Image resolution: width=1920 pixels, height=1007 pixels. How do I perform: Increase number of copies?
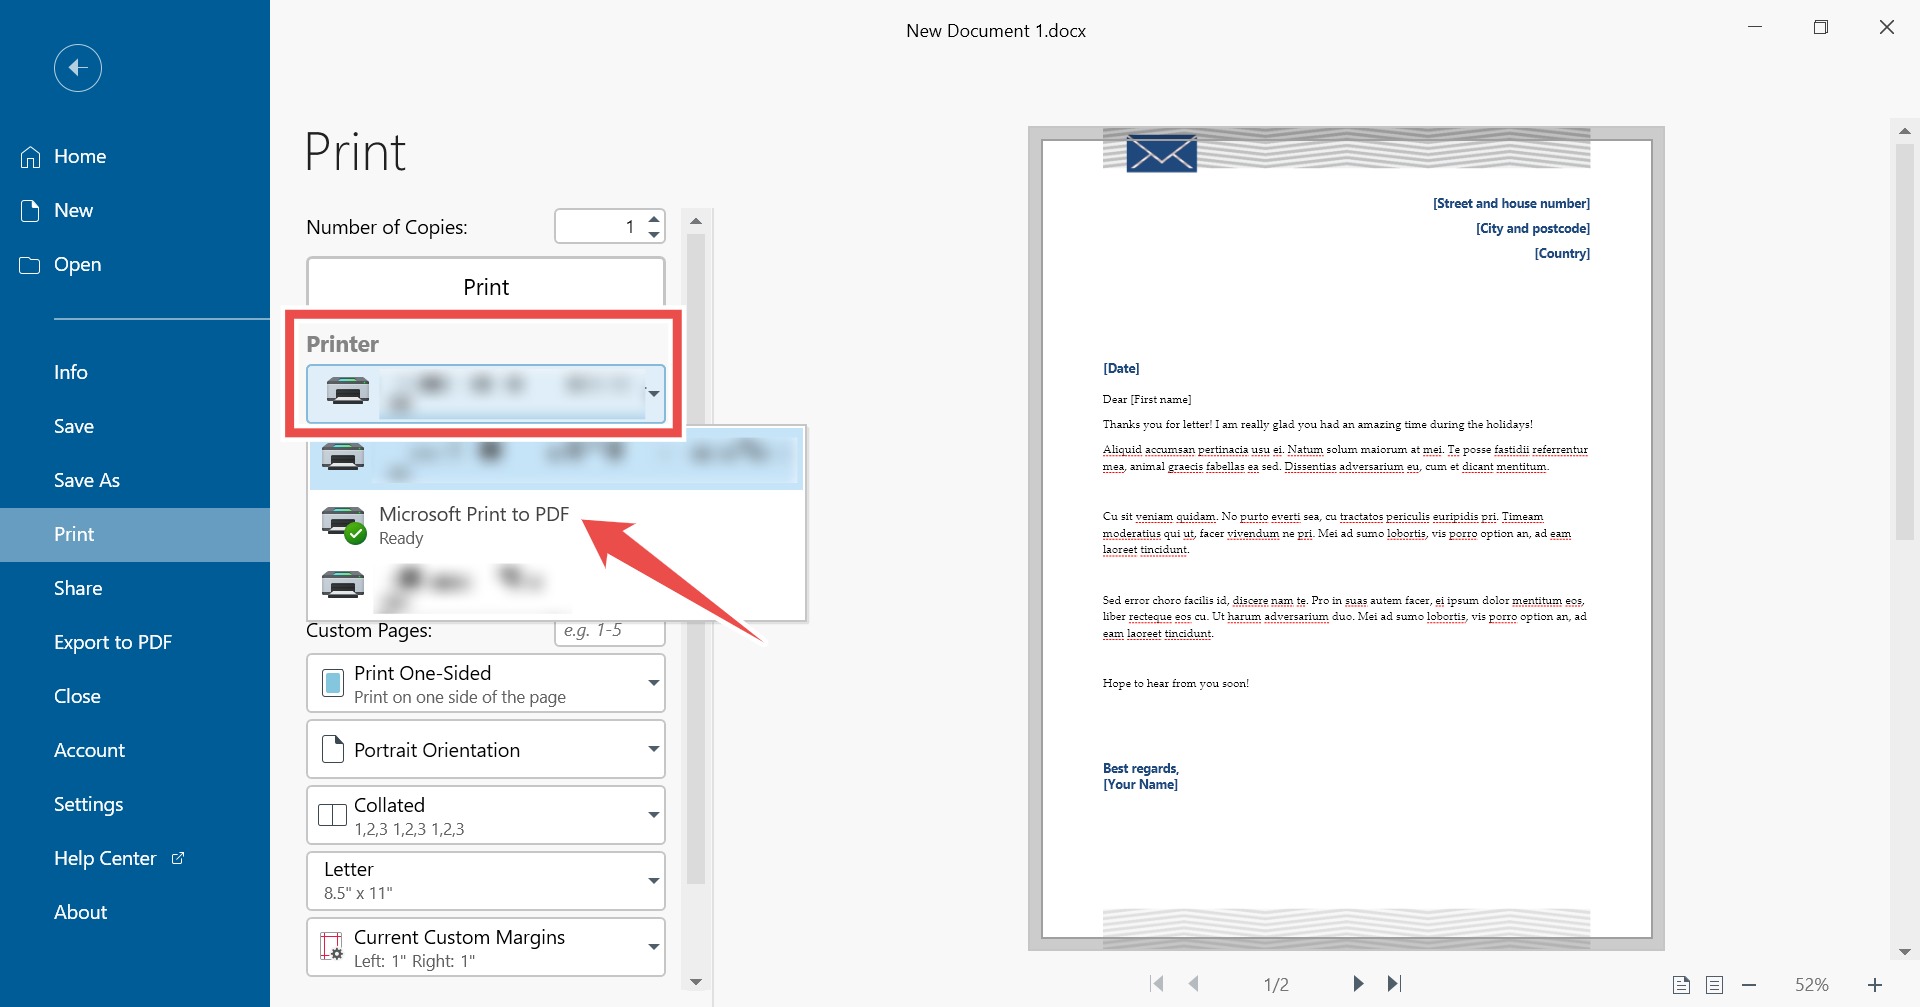click(x=653, y=218)
